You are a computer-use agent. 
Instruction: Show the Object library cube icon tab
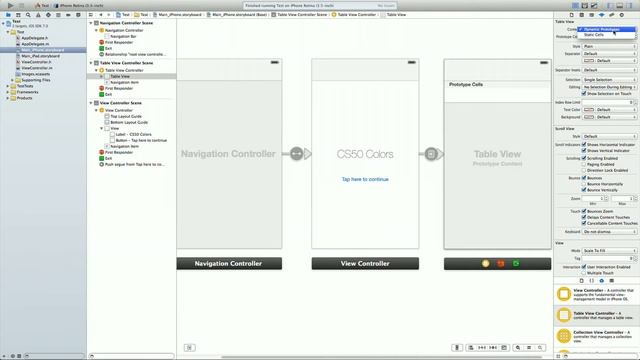[602, 281]
